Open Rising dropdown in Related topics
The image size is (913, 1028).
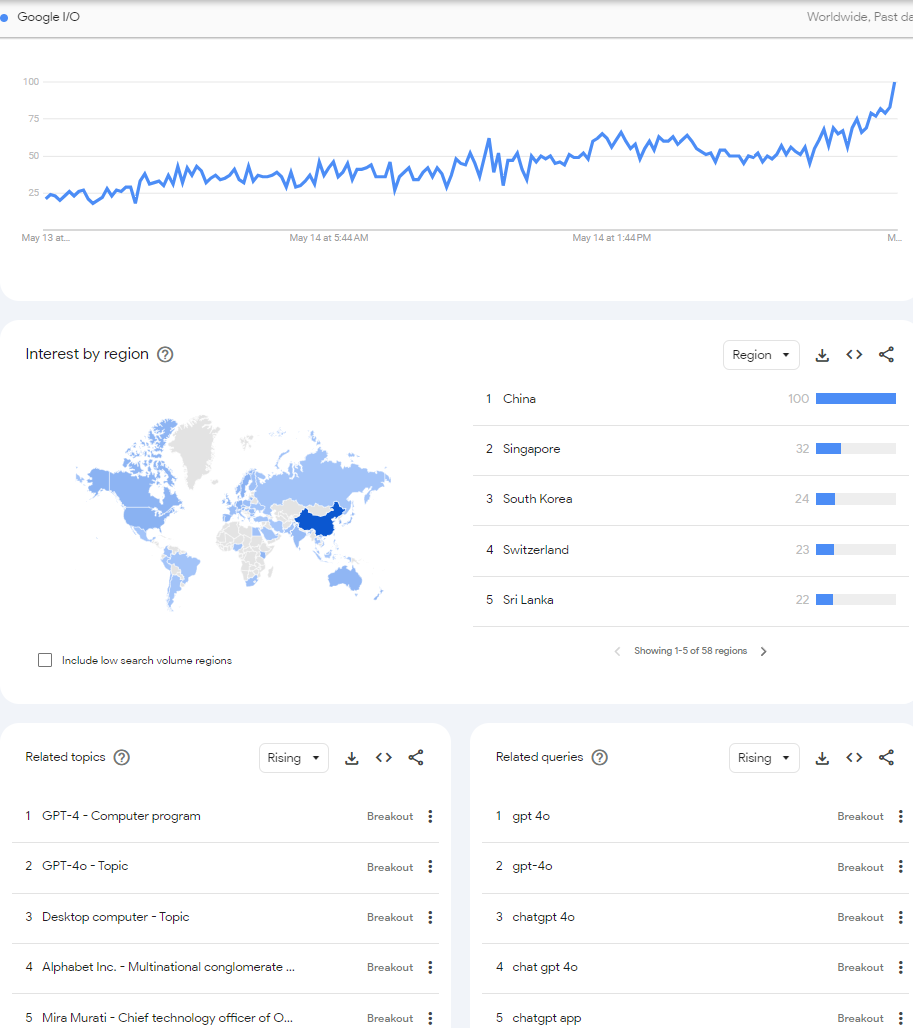point(294,758)
